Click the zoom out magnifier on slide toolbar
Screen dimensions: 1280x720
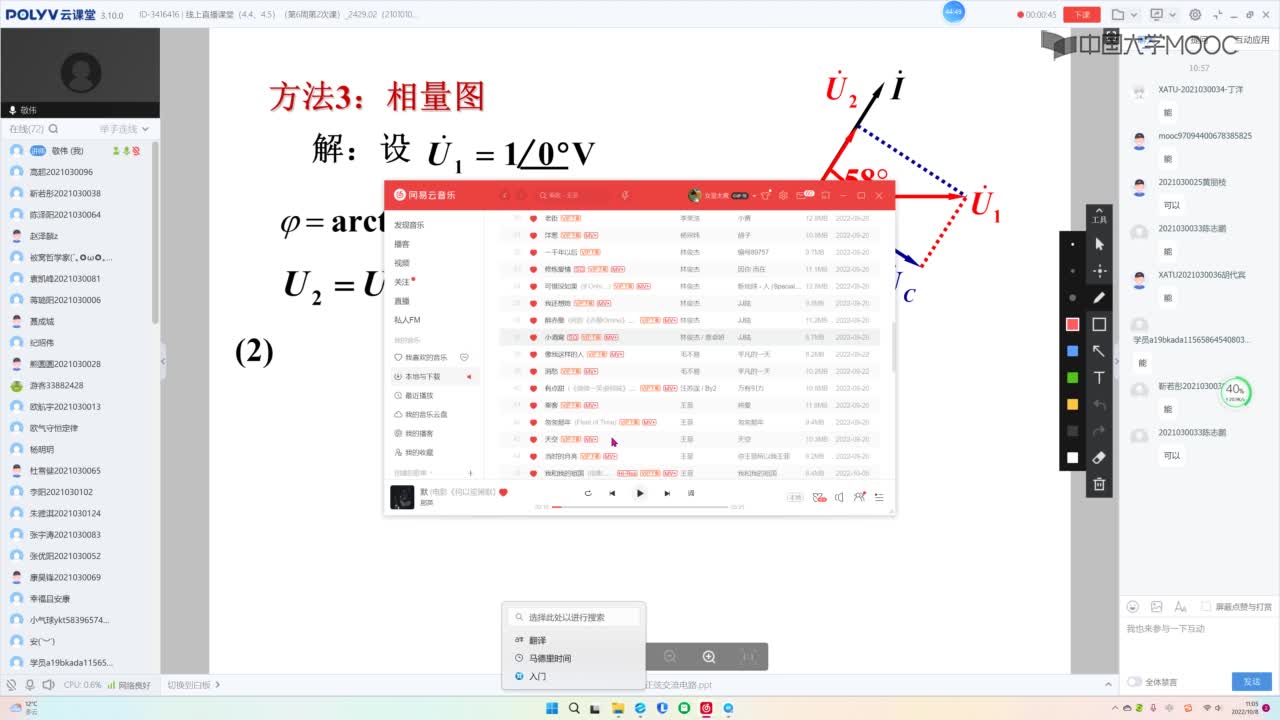[670, 656]
